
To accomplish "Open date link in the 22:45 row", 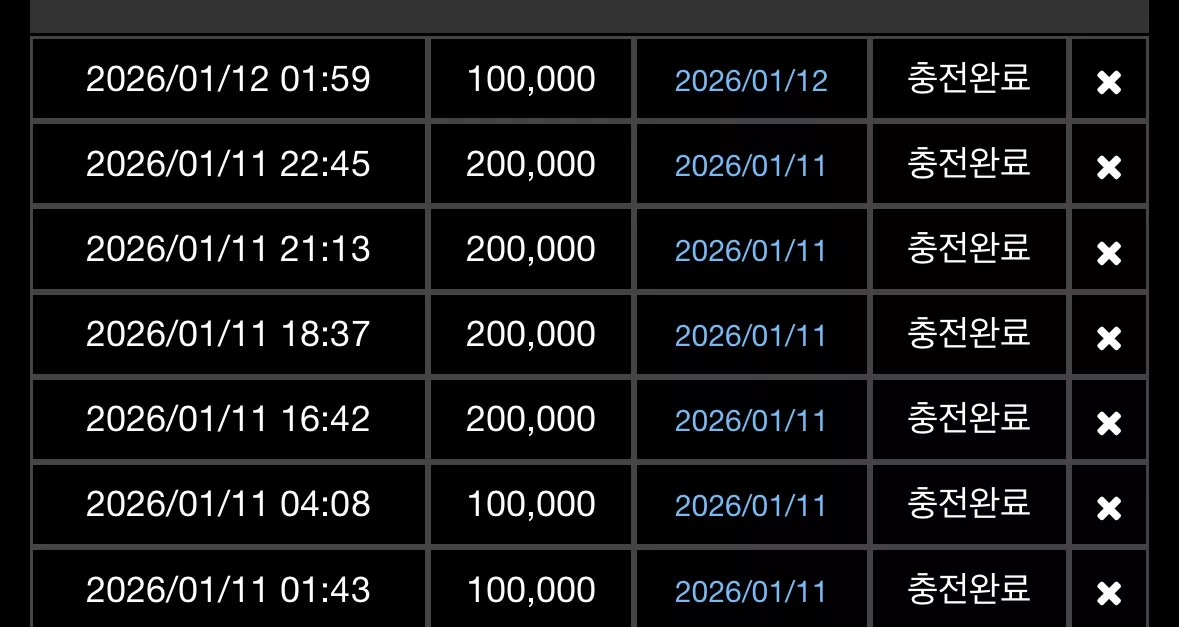I will tap(751, 165).
